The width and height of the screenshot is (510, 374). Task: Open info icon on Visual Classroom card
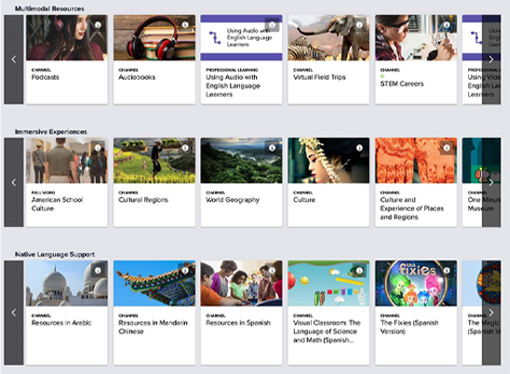tap(359, 271)
